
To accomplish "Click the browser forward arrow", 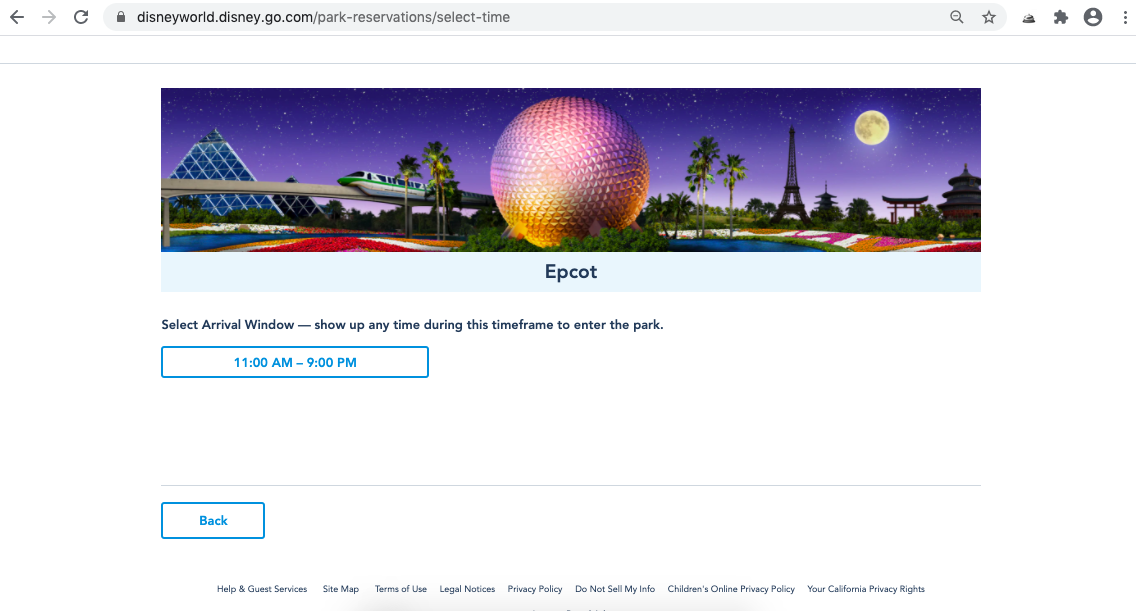I will 49,17.
